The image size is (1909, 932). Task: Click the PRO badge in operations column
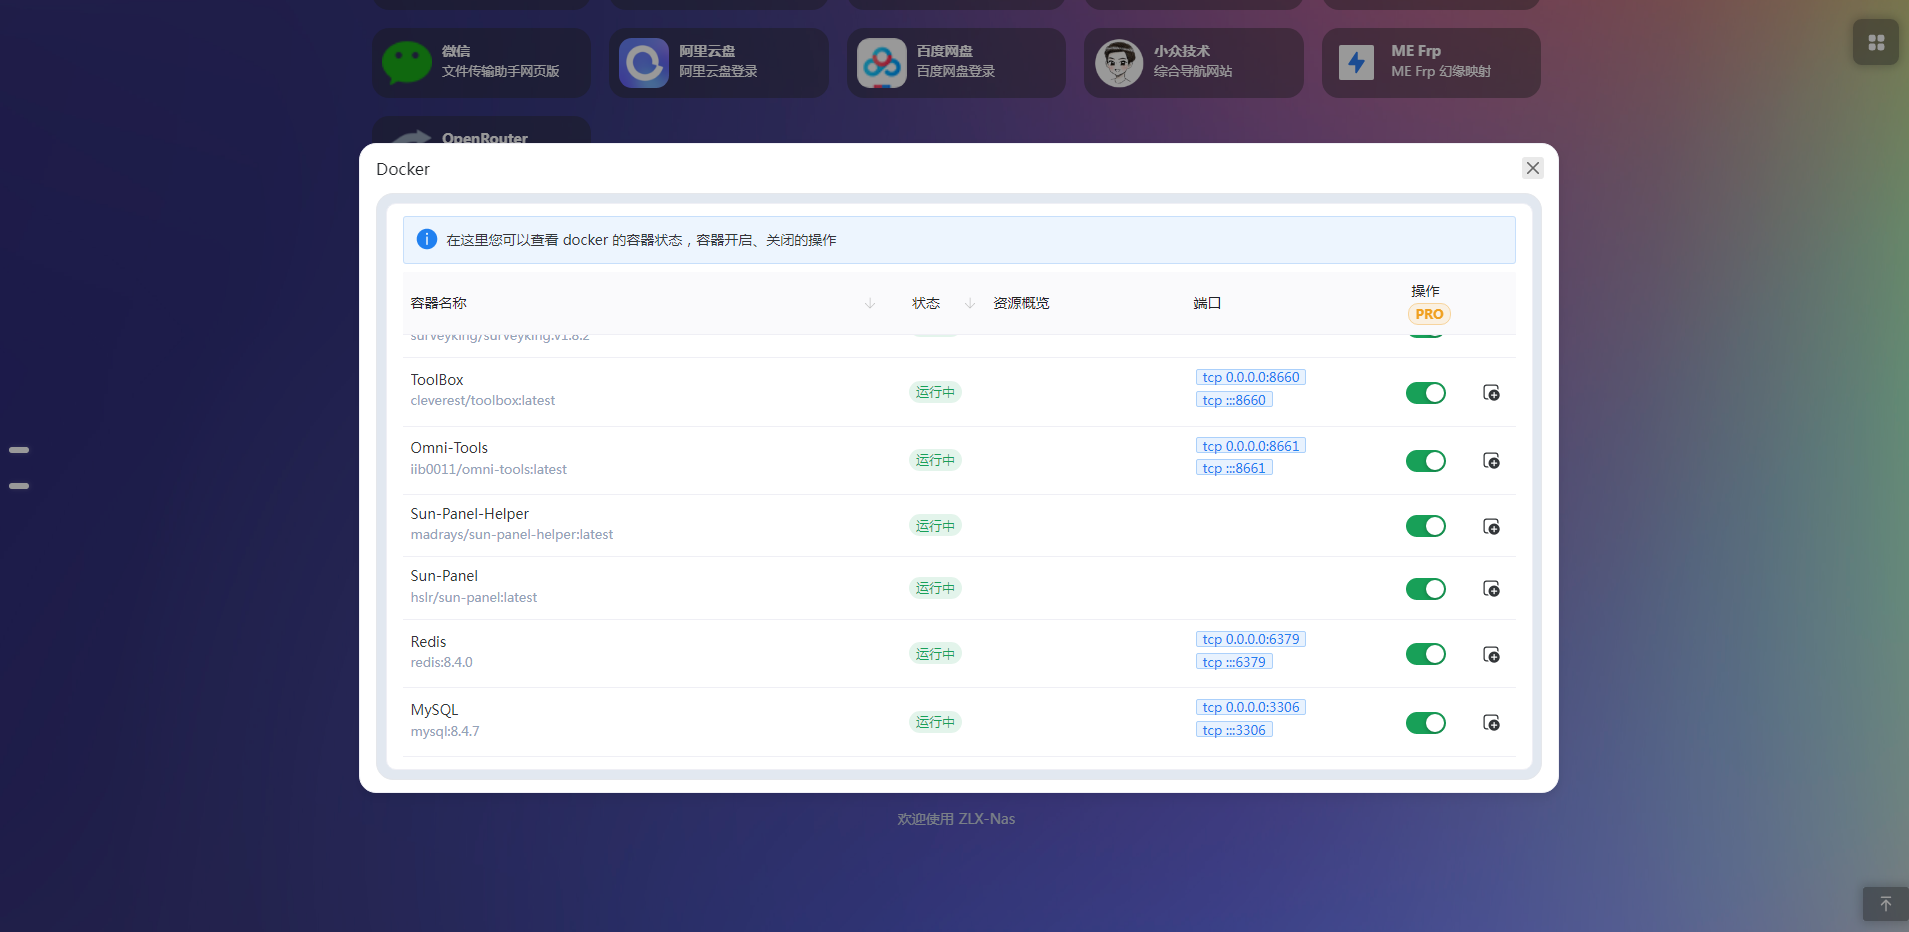1428,314
